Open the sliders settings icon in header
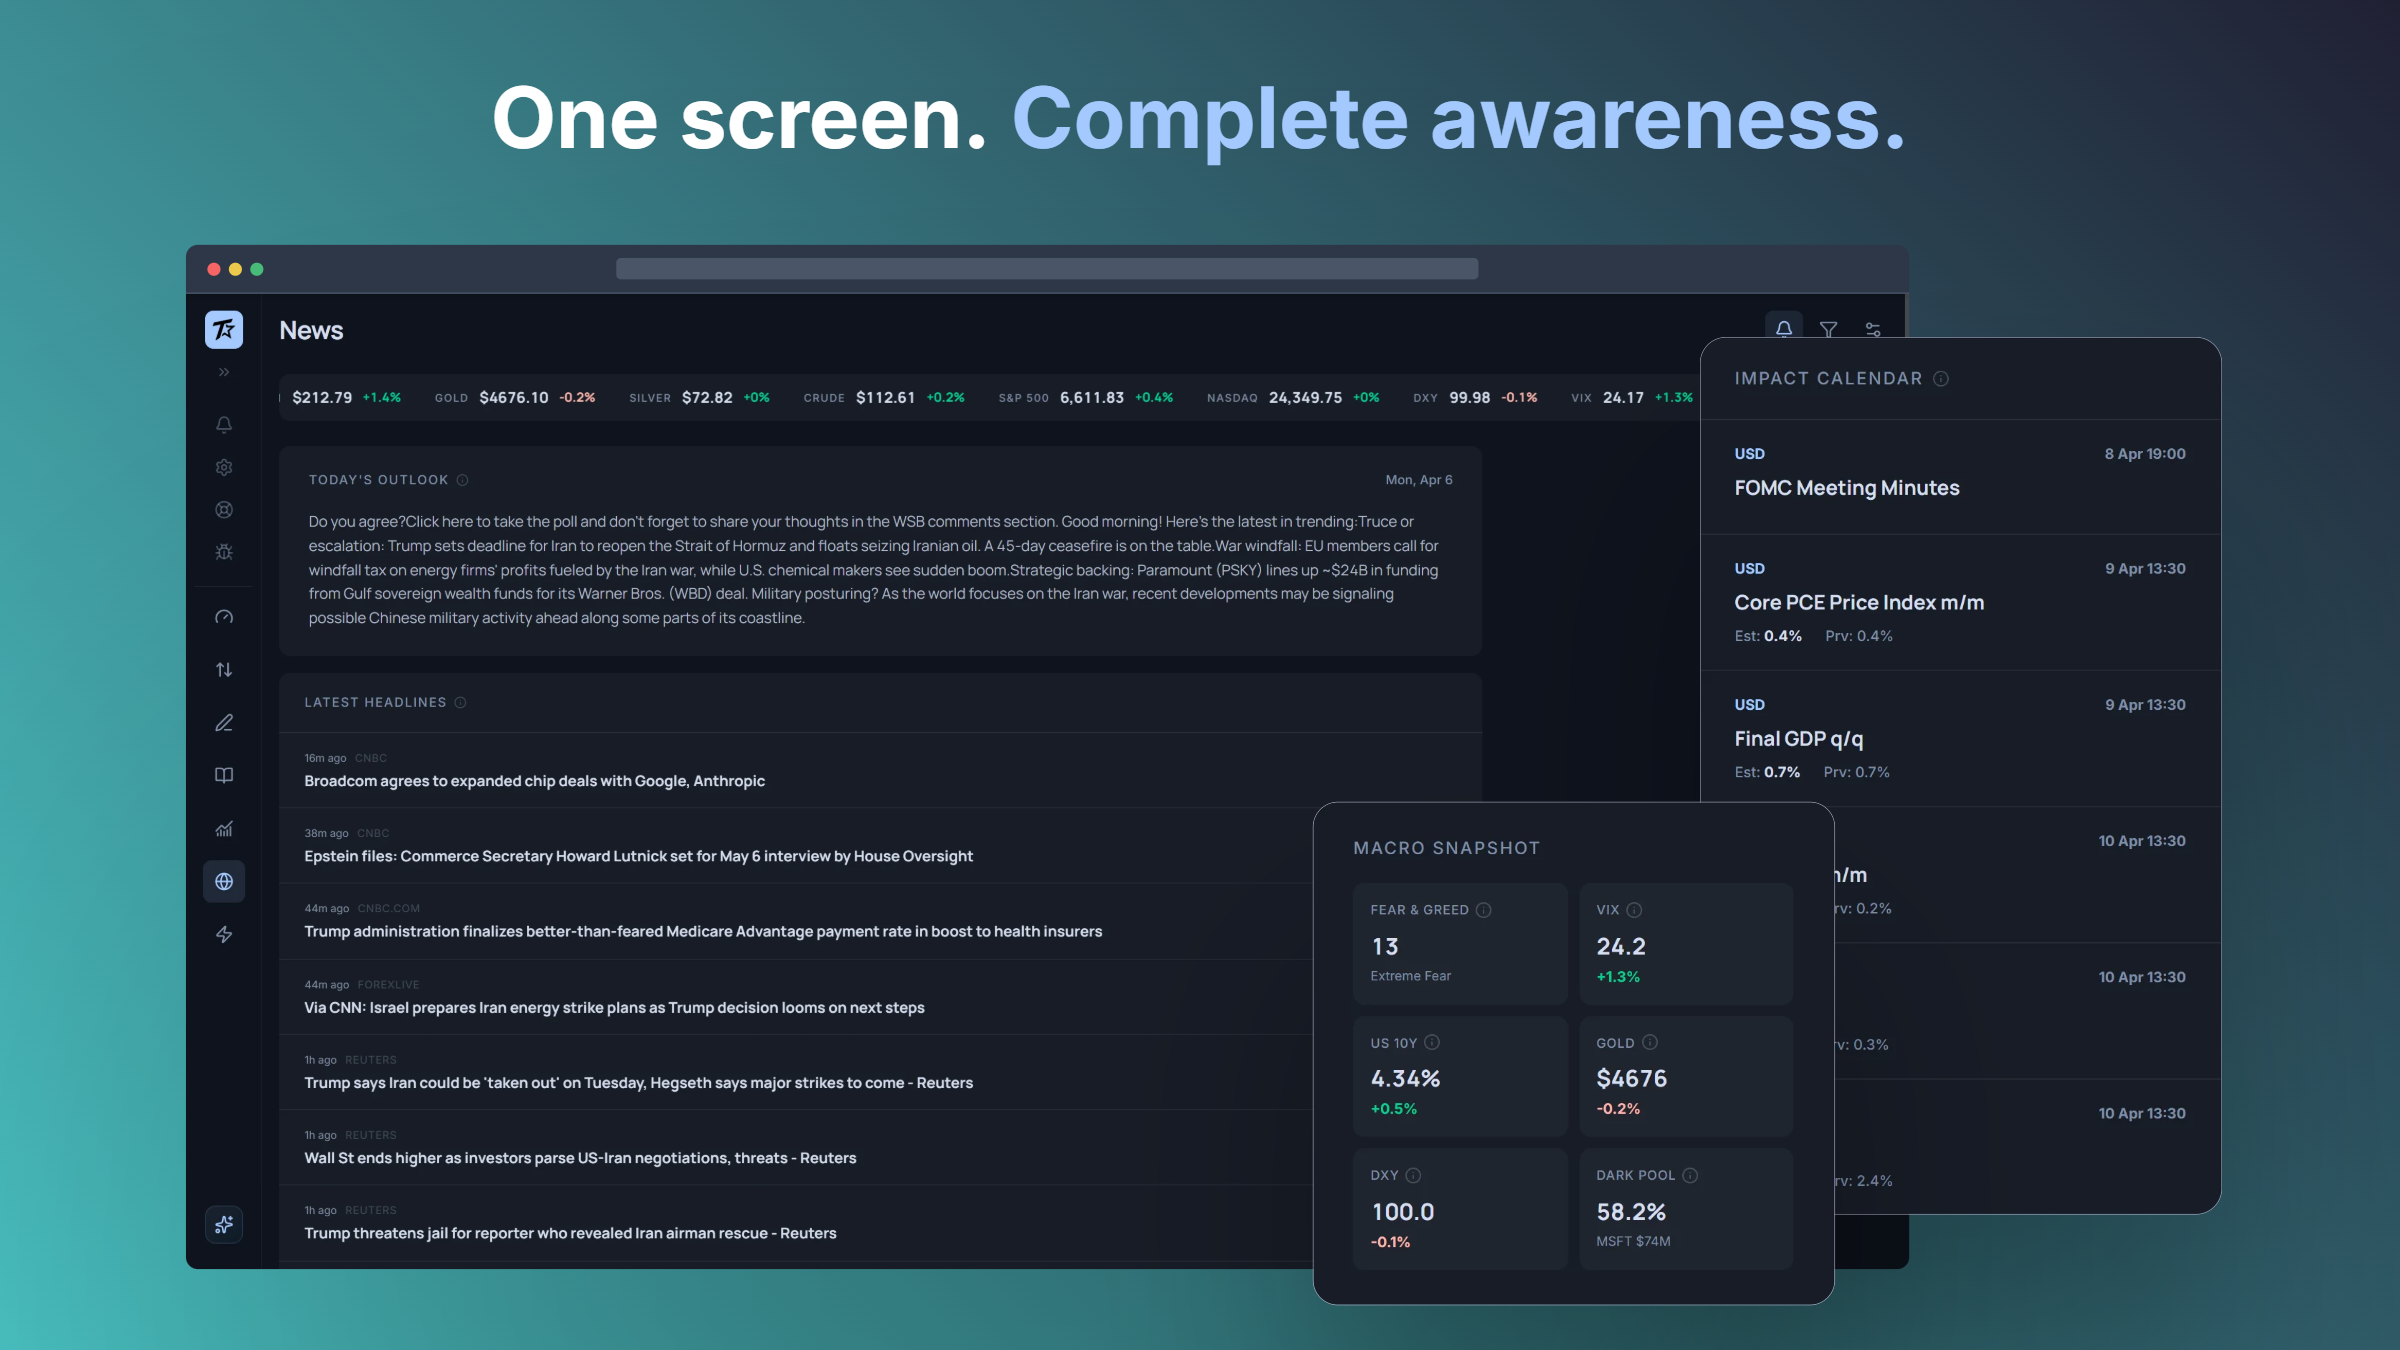The height and width of the screenshot is (1350, 2400). [x=1873, y=329]
